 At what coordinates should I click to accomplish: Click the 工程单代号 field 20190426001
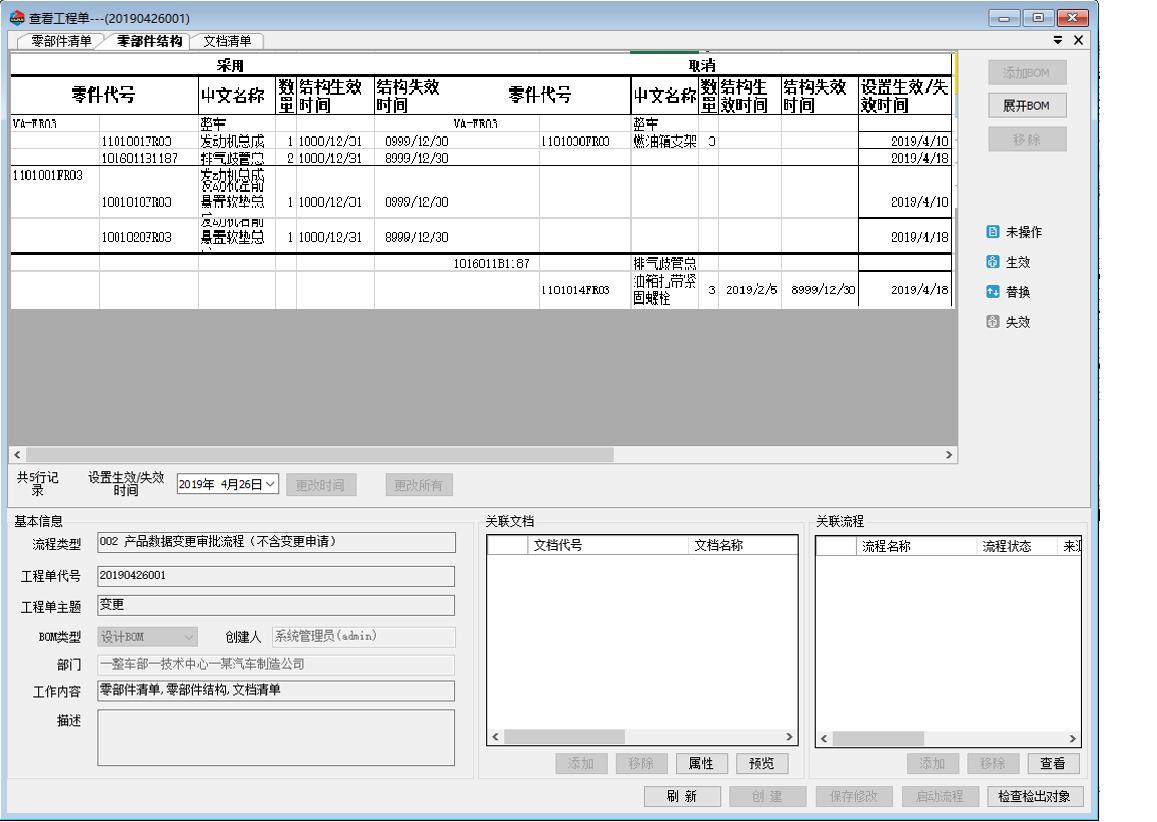(x=276, y=576)
